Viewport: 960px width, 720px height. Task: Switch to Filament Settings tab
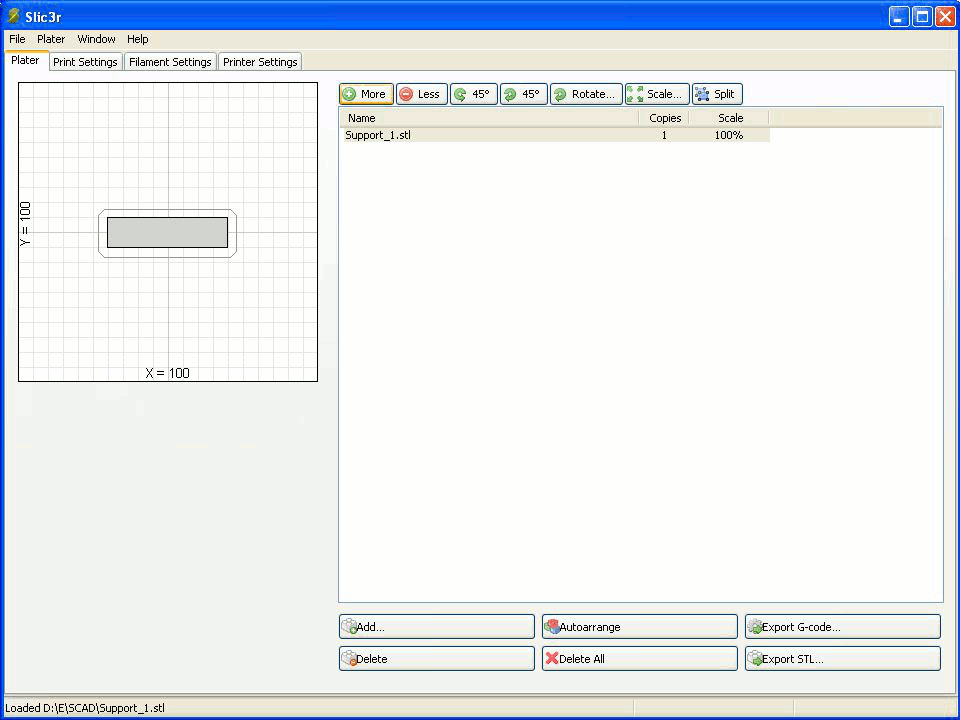point(170,62)
